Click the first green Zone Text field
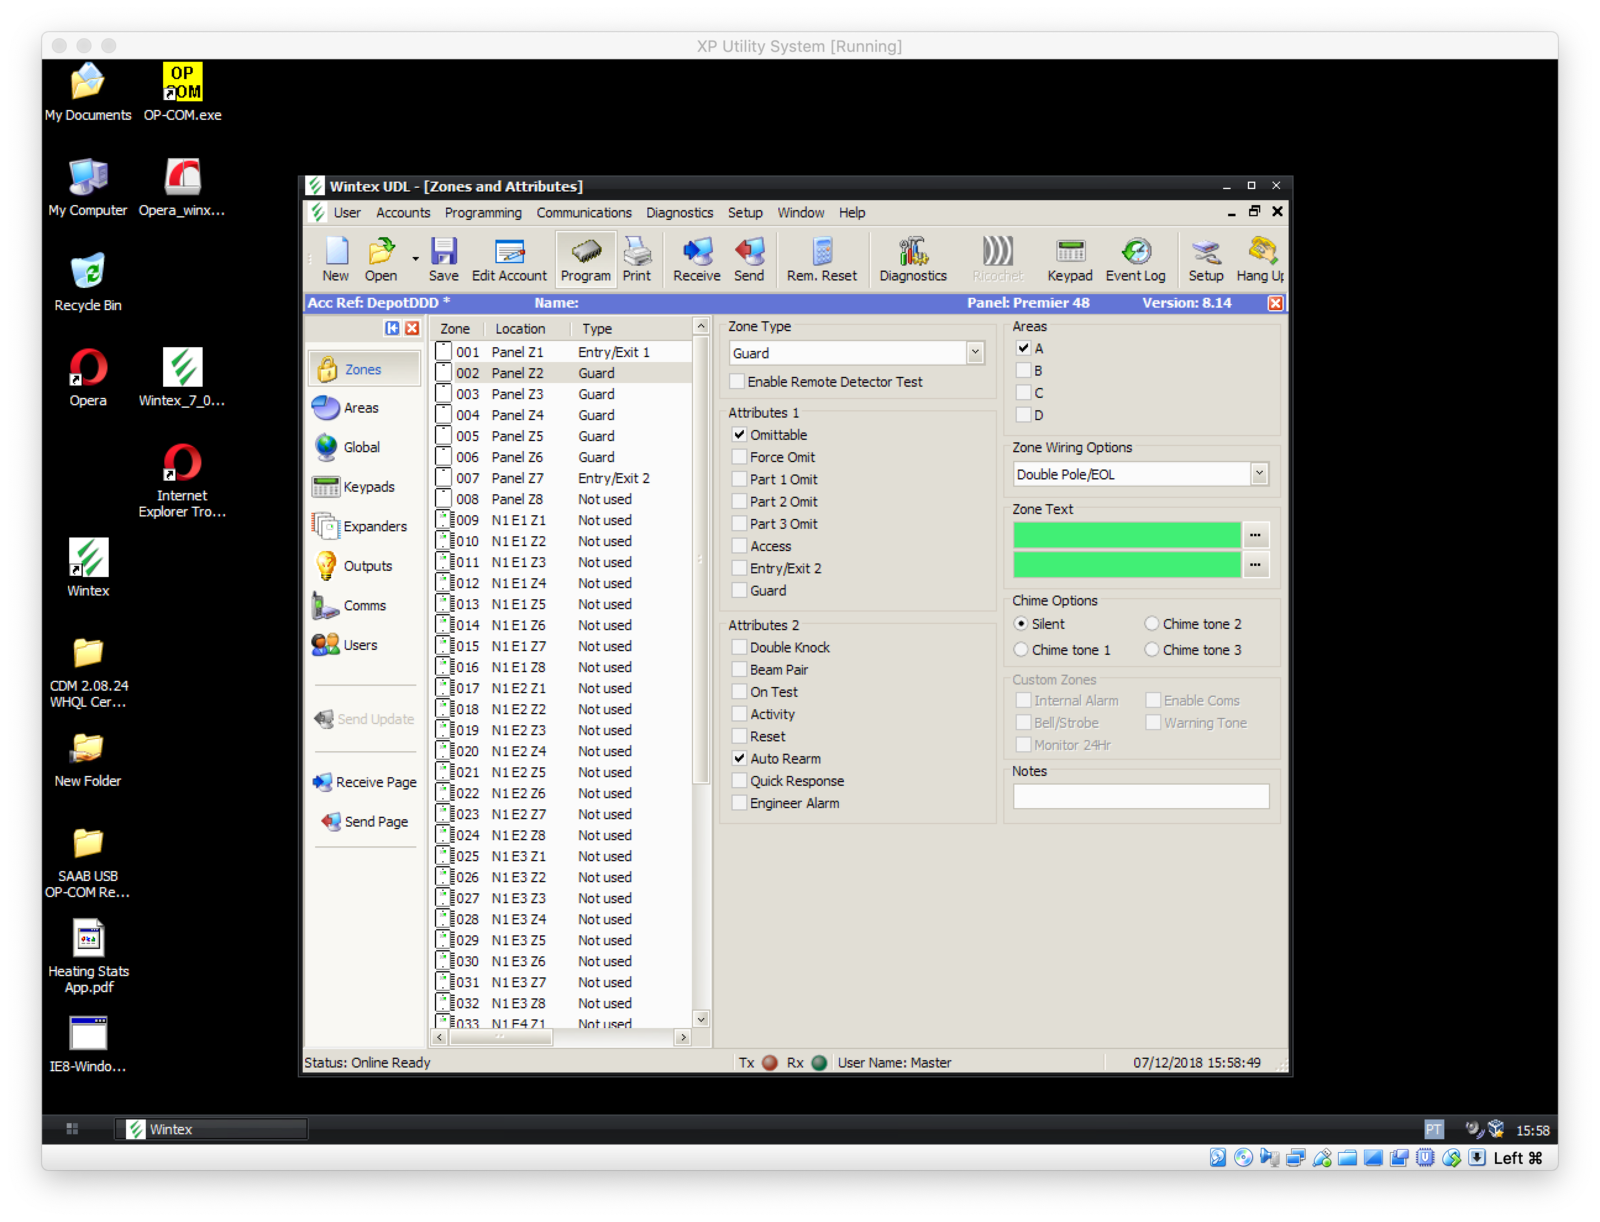 click(1127, 535)
